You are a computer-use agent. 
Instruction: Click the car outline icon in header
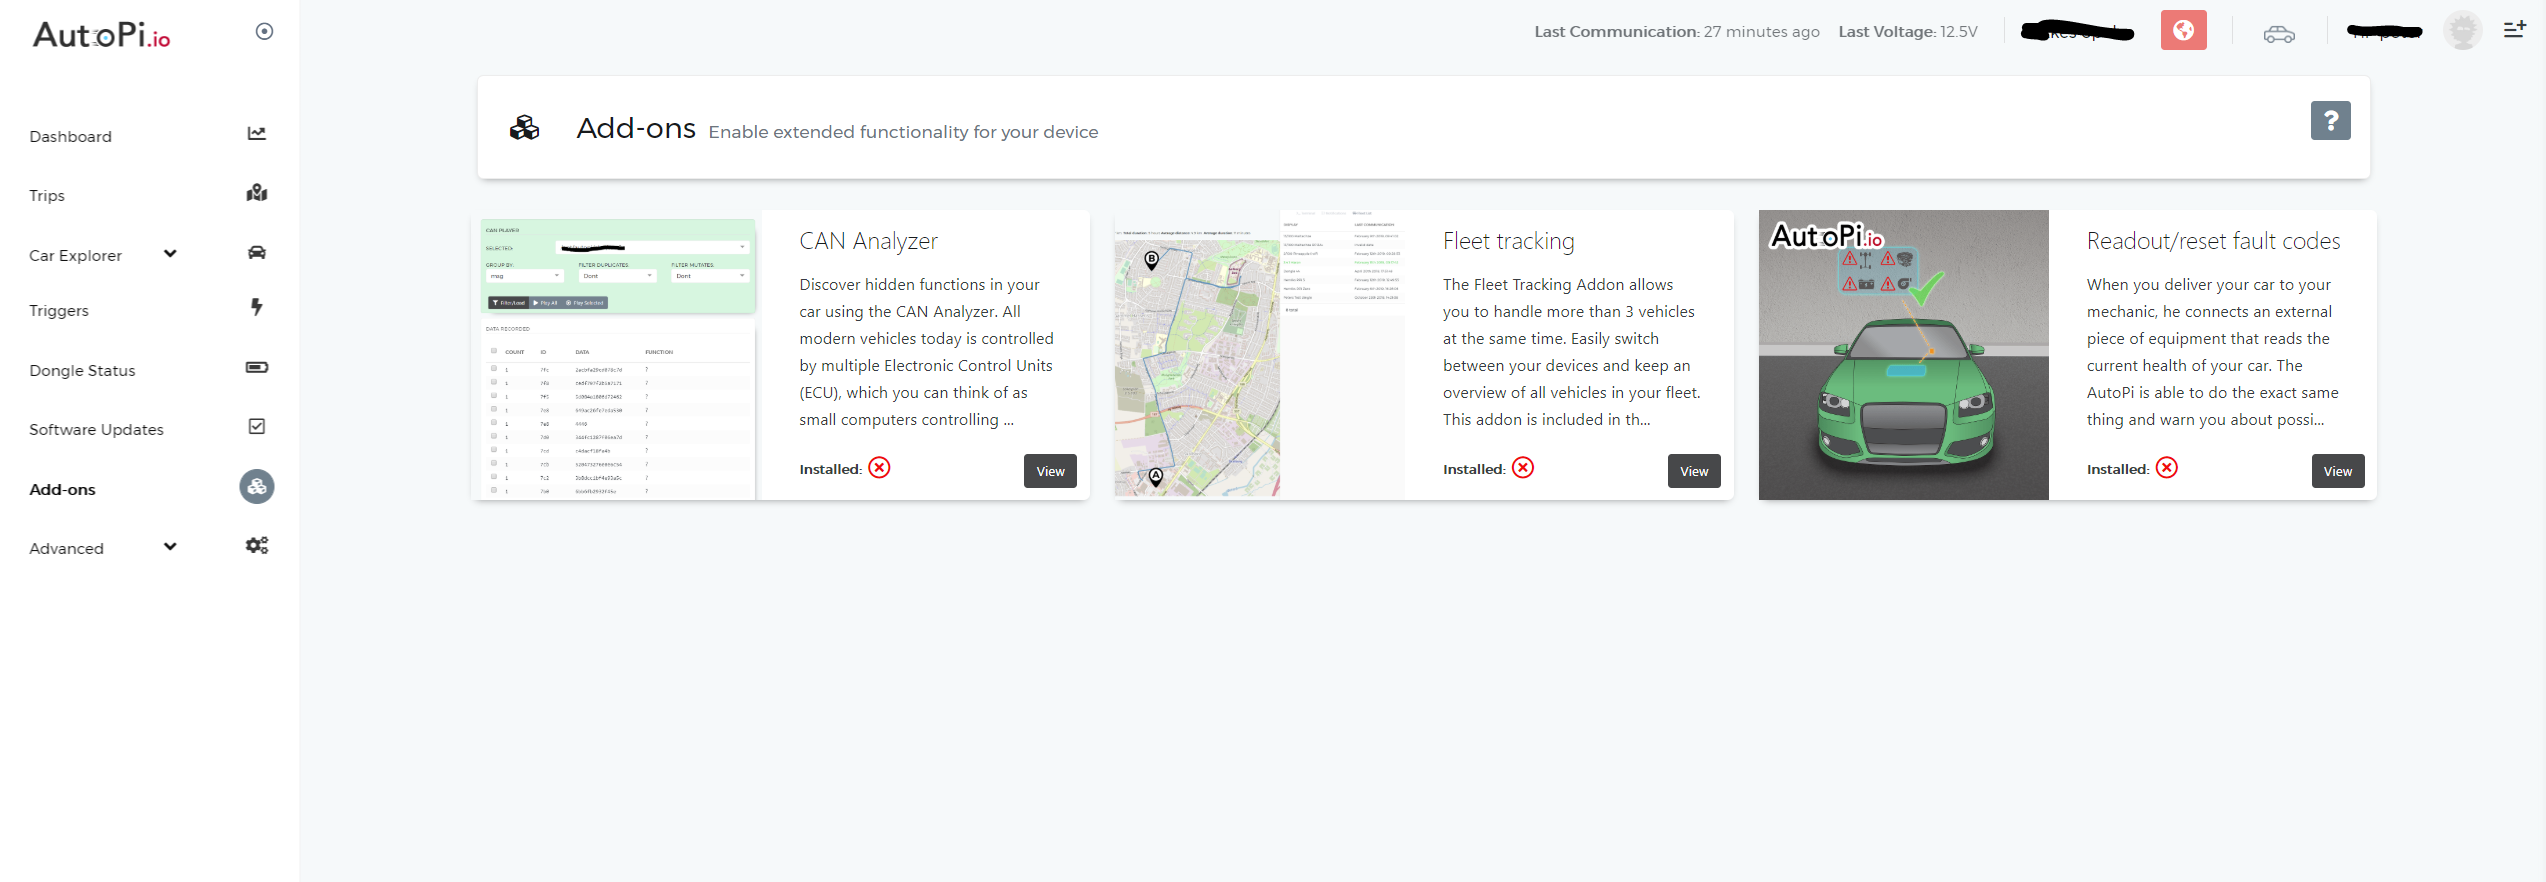point(2279,35)
